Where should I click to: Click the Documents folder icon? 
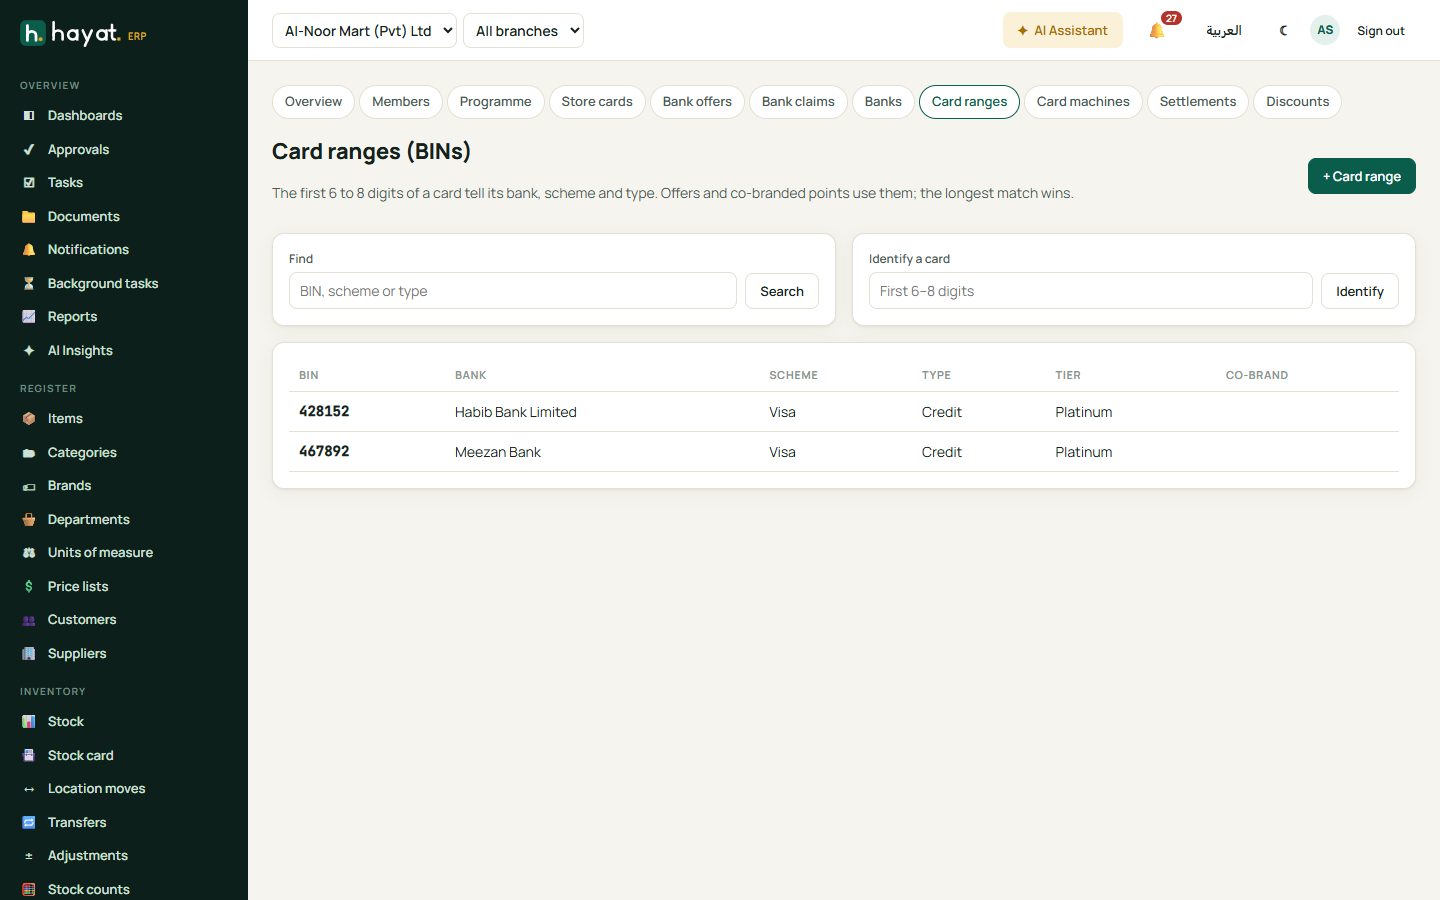29,217
